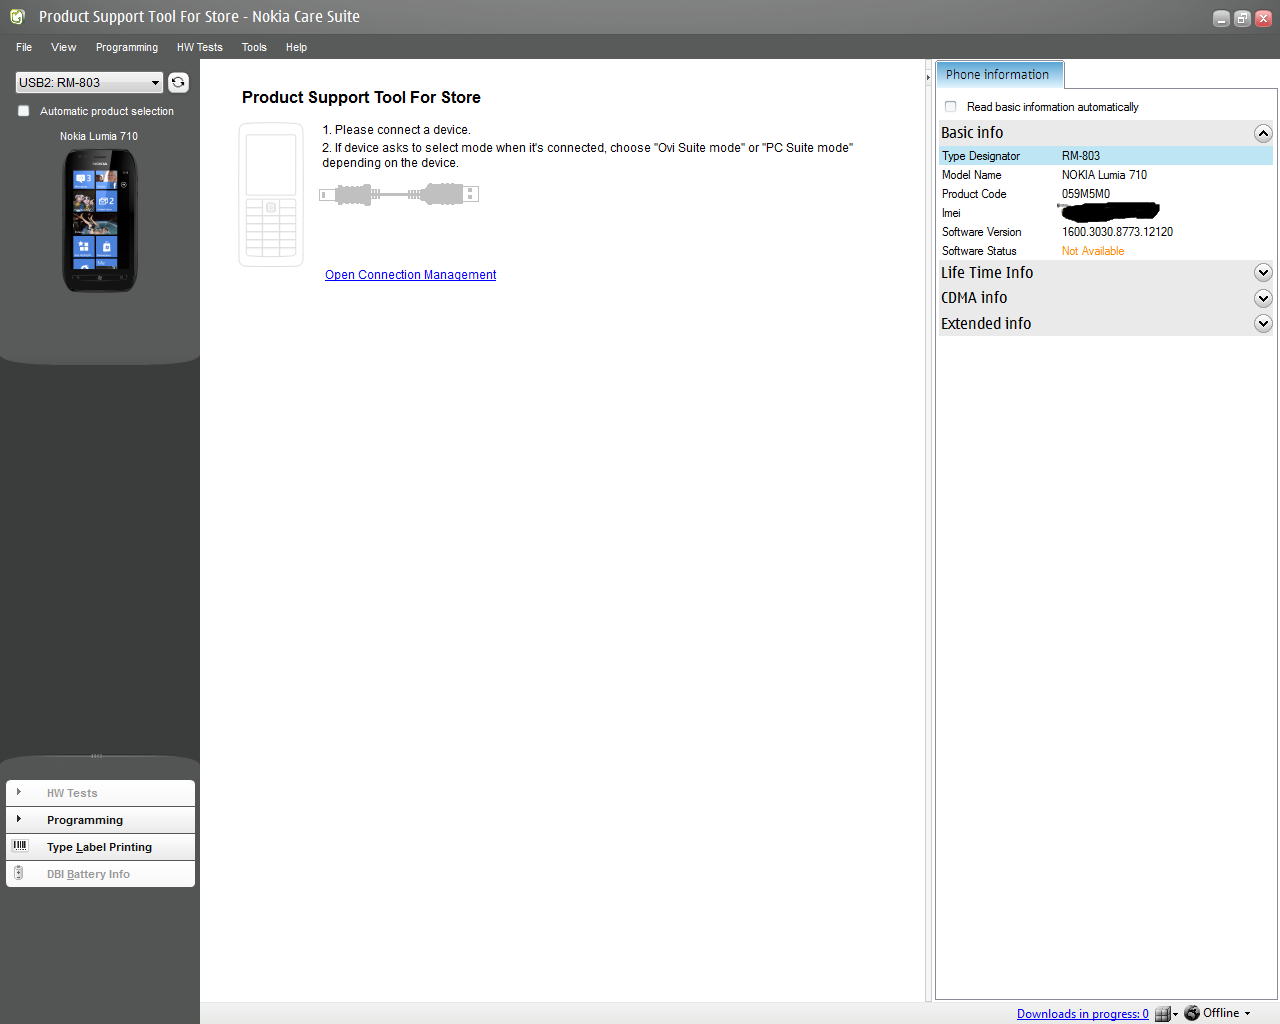Click the Product Support Tool For Store heading
The height and width of the screenshot is (1024, 1280).
pos(361,97)
